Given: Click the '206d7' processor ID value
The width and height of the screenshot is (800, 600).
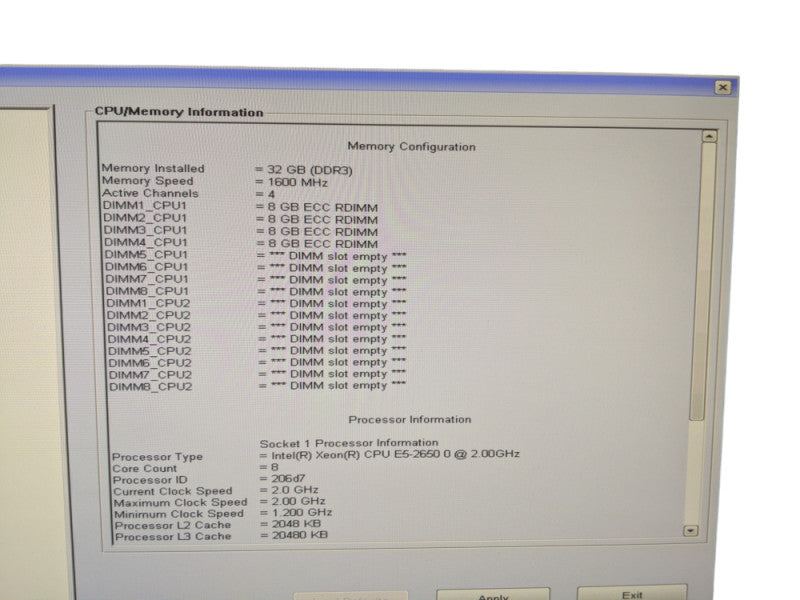Looking at the screenshot, I should [288, 478].
